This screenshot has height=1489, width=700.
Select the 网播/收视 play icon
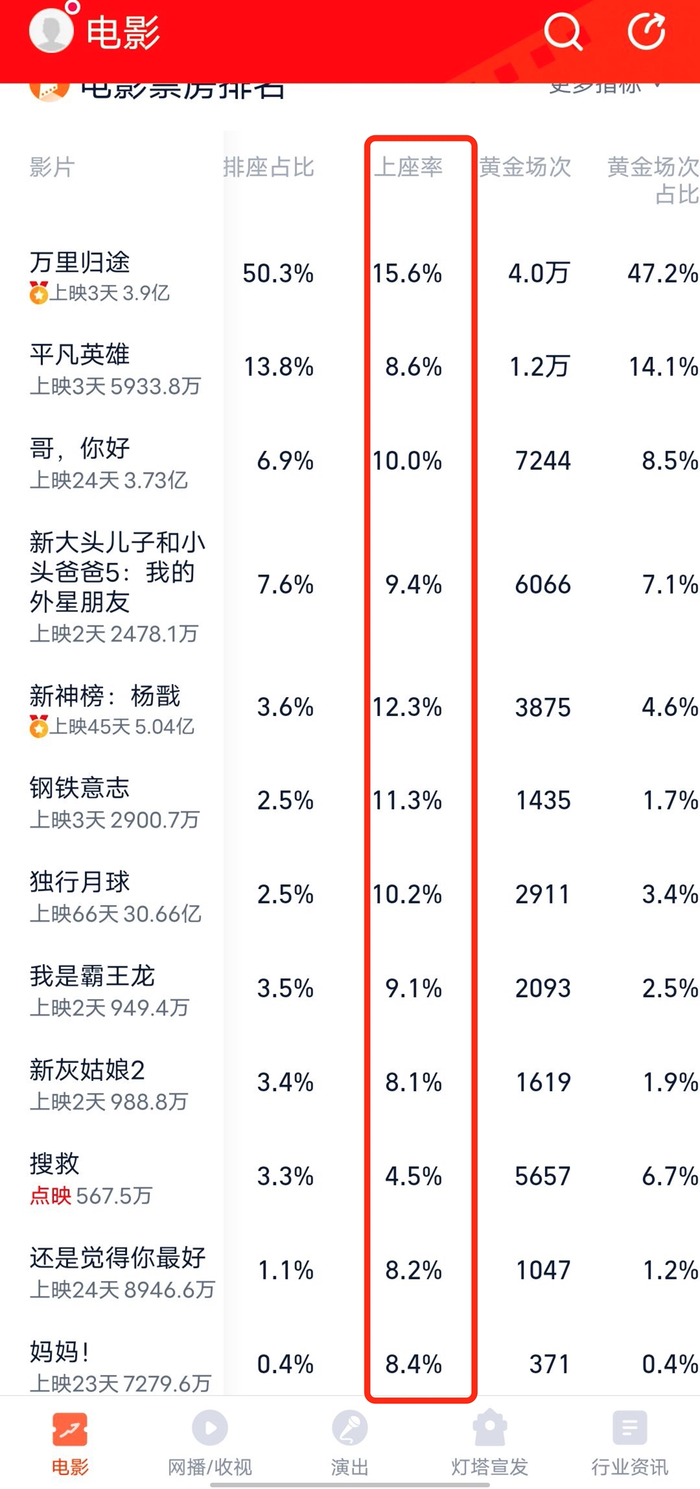209,1429
